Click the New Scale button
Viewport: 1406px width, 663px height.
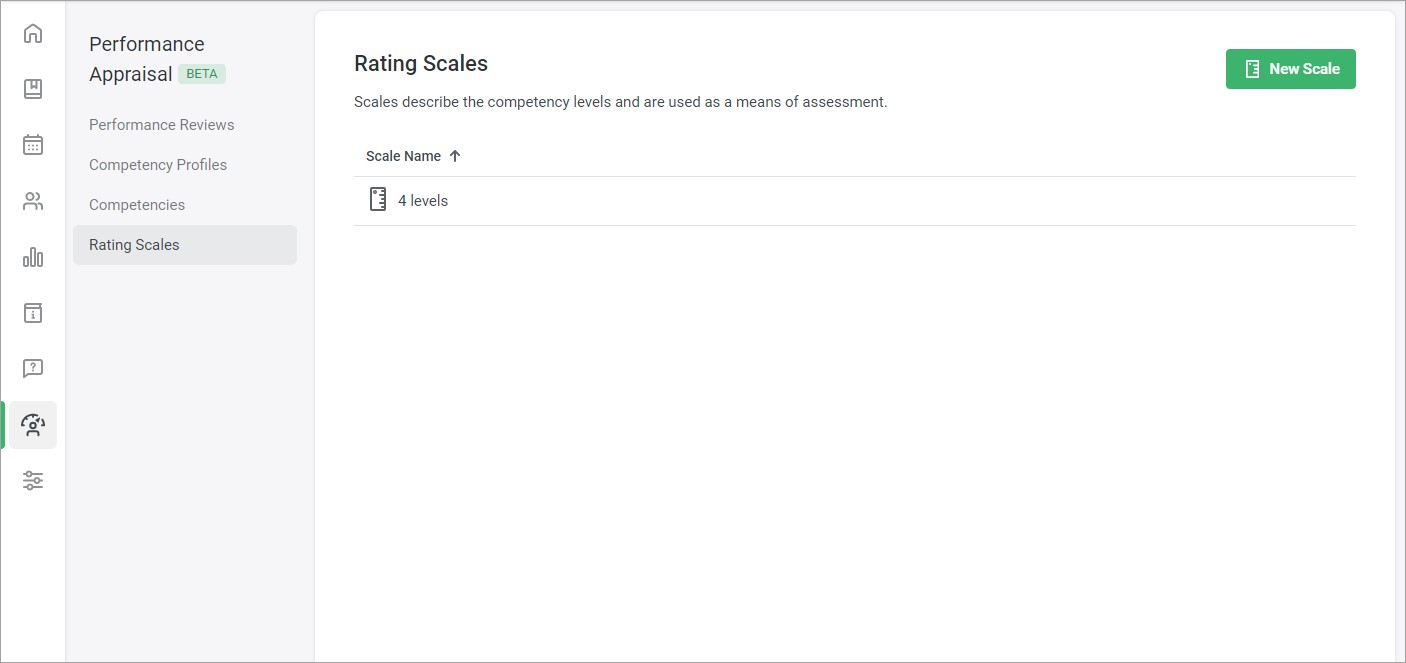[1291, 69]
